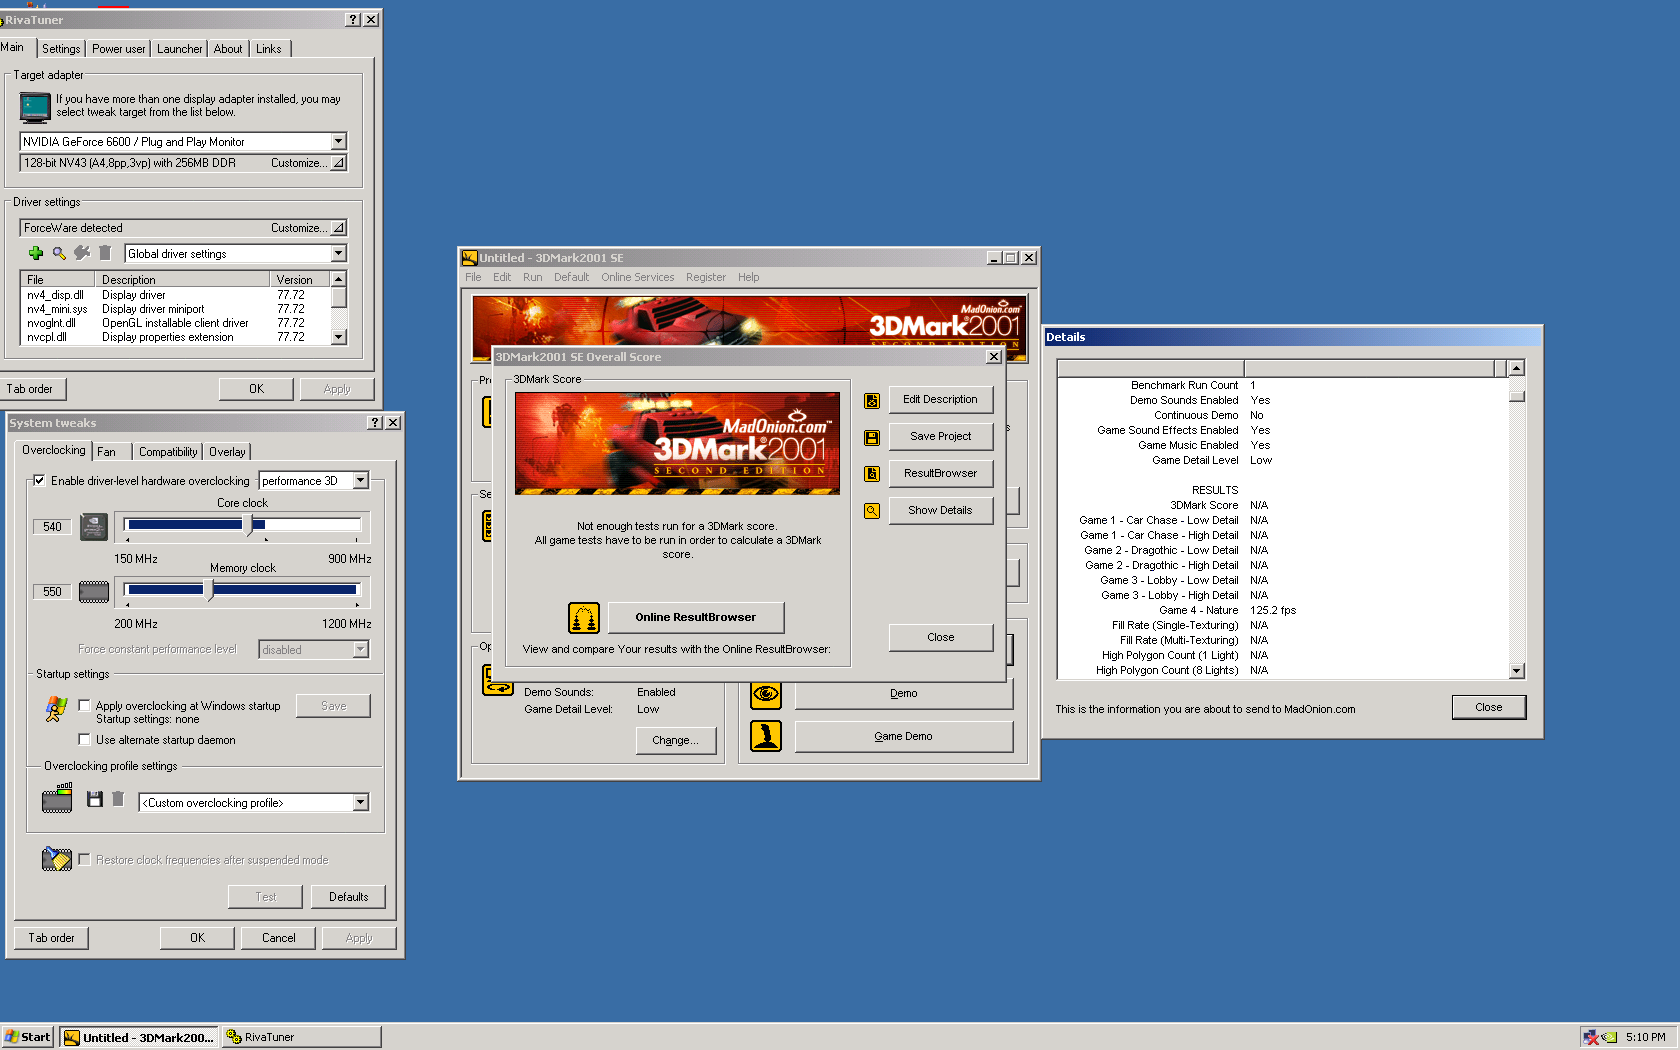1680x1050 pixels.
Task: Click the magnifier icon in Driver settings
Action: coord(59,253)
